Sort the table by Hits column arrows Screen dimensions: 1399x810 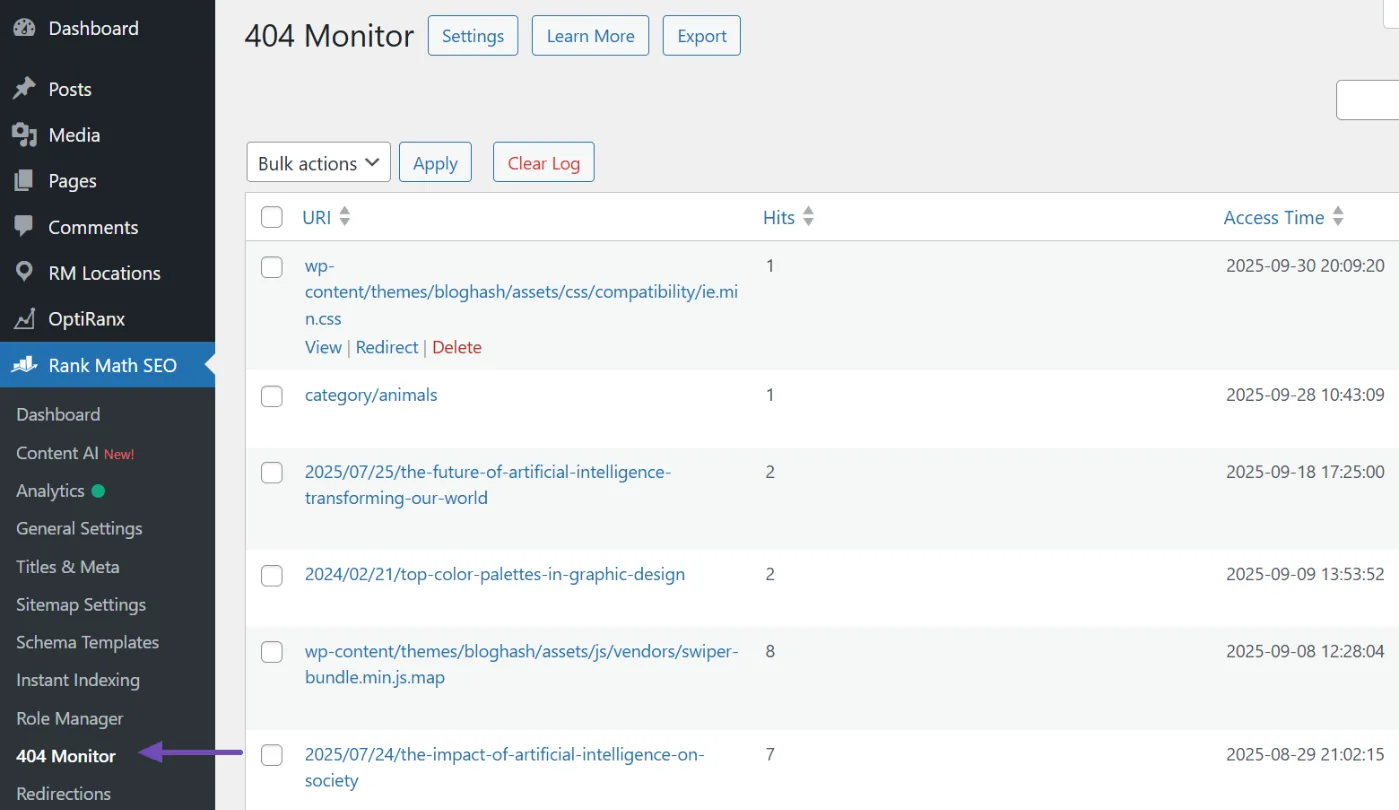click(808, 217)
